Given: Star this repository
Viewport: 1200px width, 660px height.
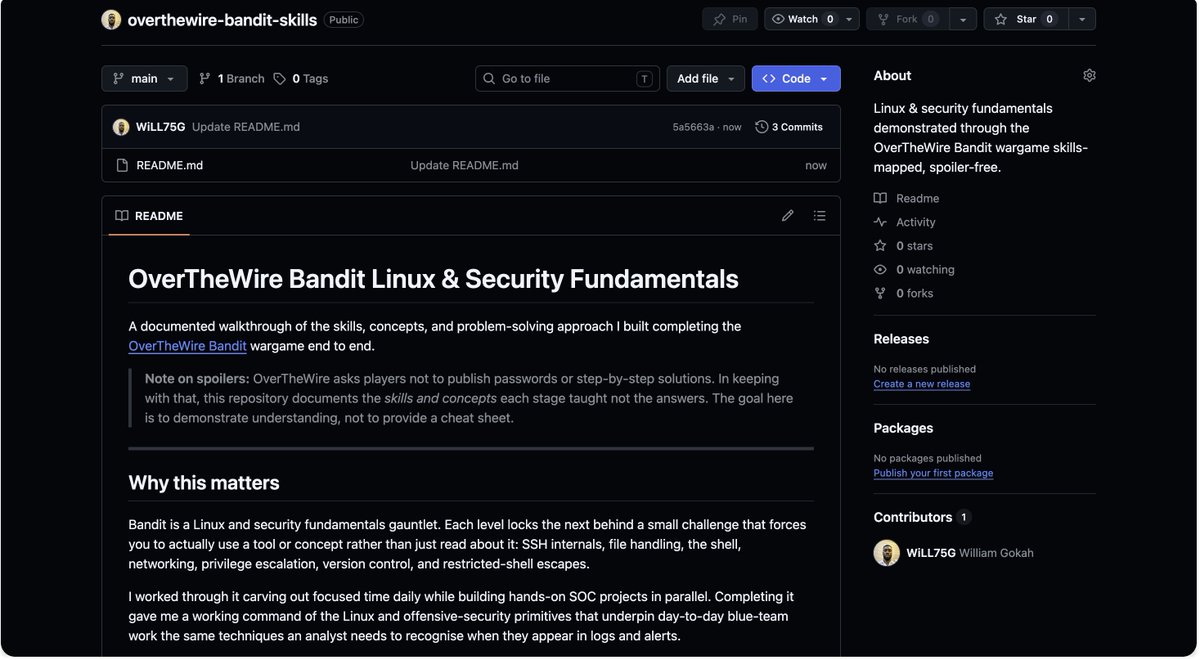Looking at the screenshot, I should pyautogui.click(x=1026, y=19).
